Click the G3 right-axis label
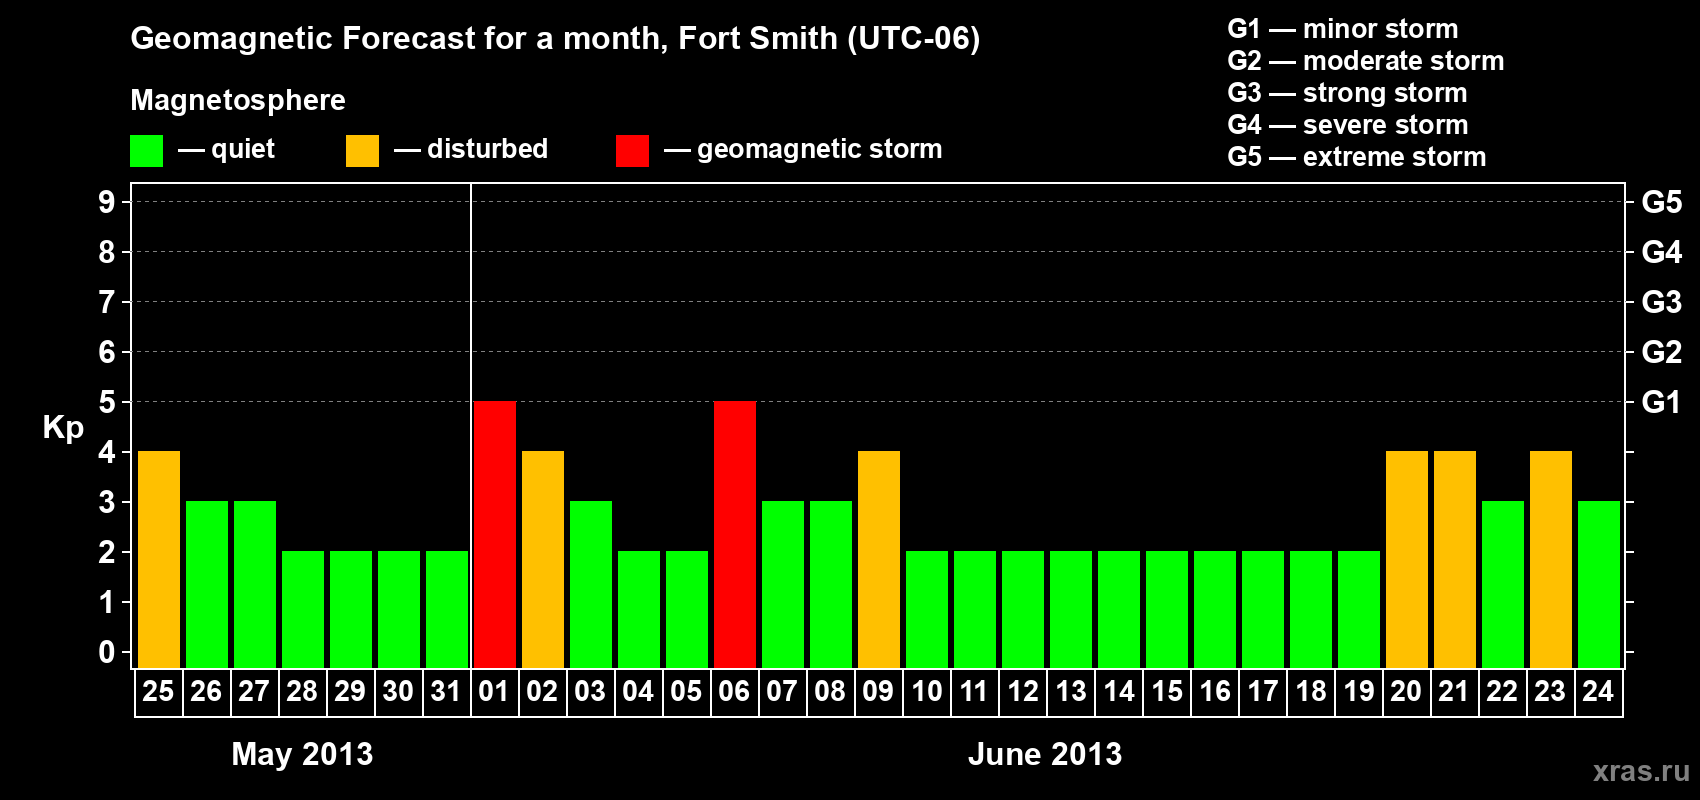Screen dimensions: 1700x800 click(1661, 302)
